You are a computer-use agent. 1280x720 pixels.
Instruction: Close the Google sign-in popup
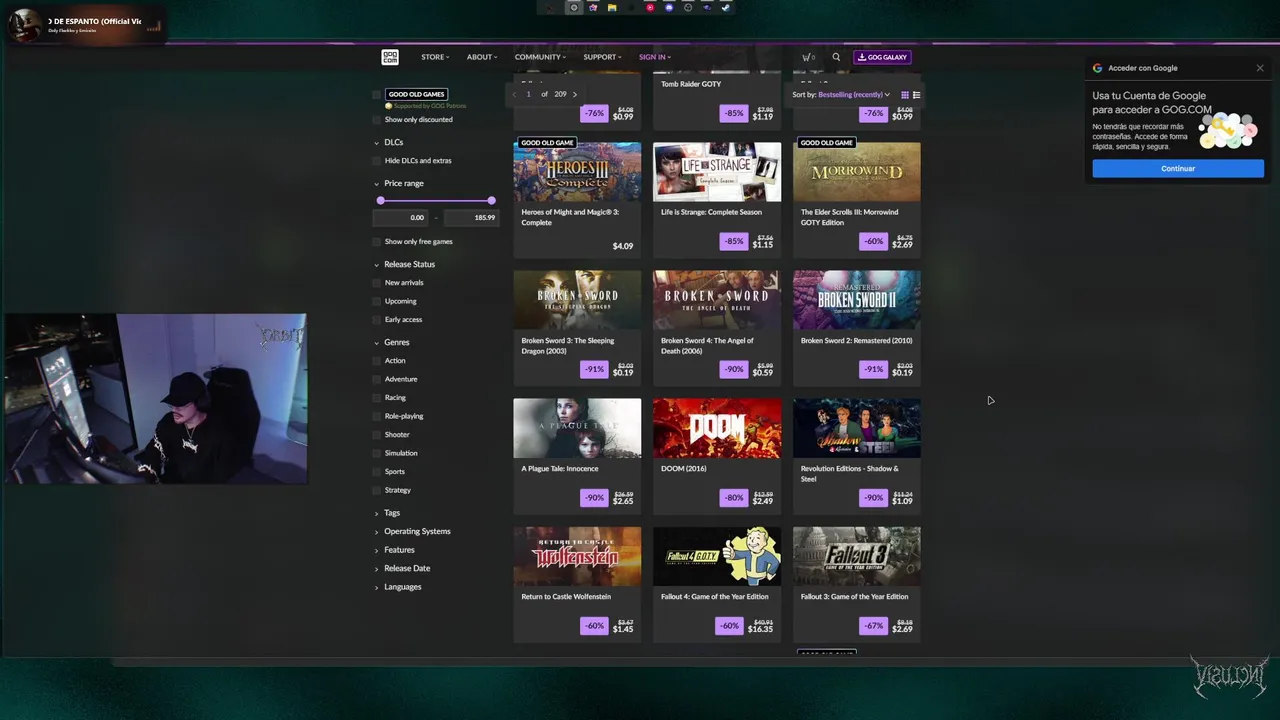(x=1260, y=68)
